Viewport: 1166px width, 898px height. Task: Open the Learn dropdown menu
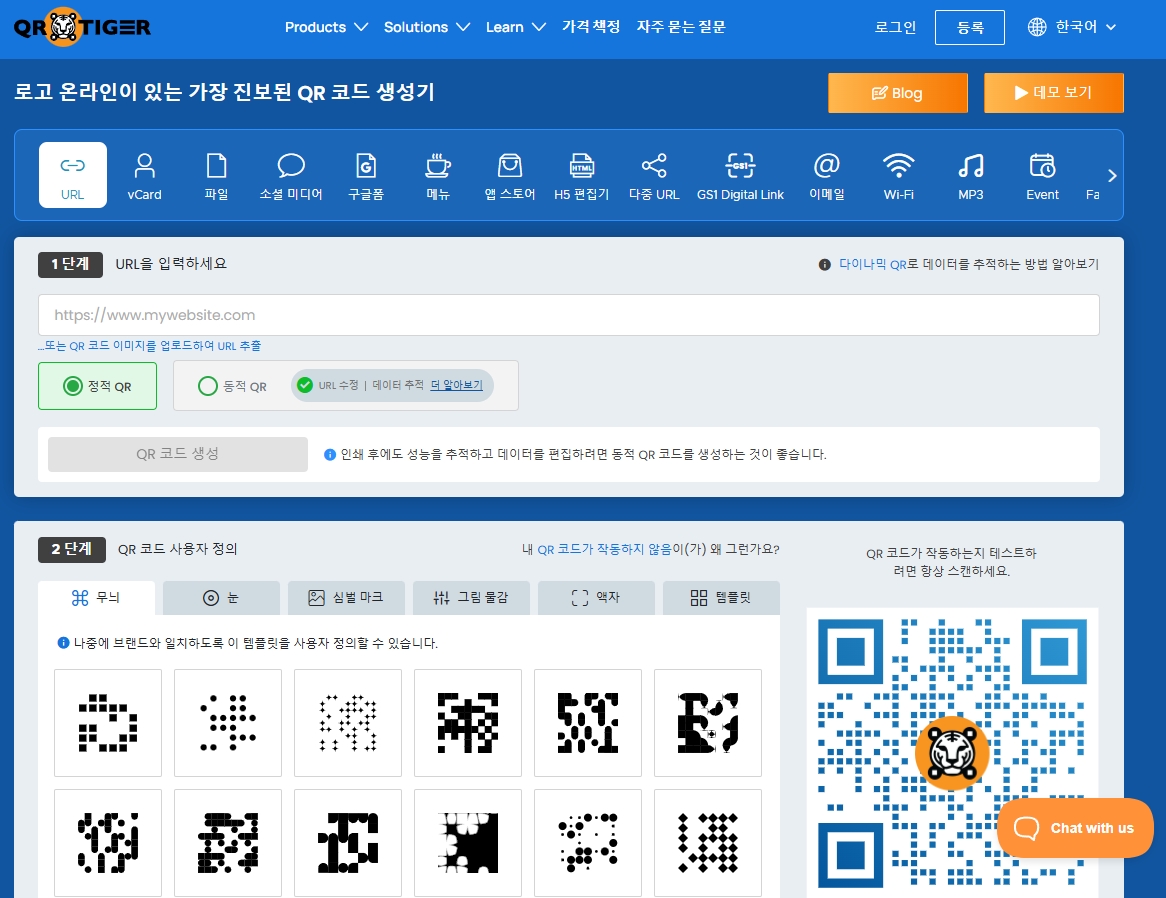tap(516, 27)
